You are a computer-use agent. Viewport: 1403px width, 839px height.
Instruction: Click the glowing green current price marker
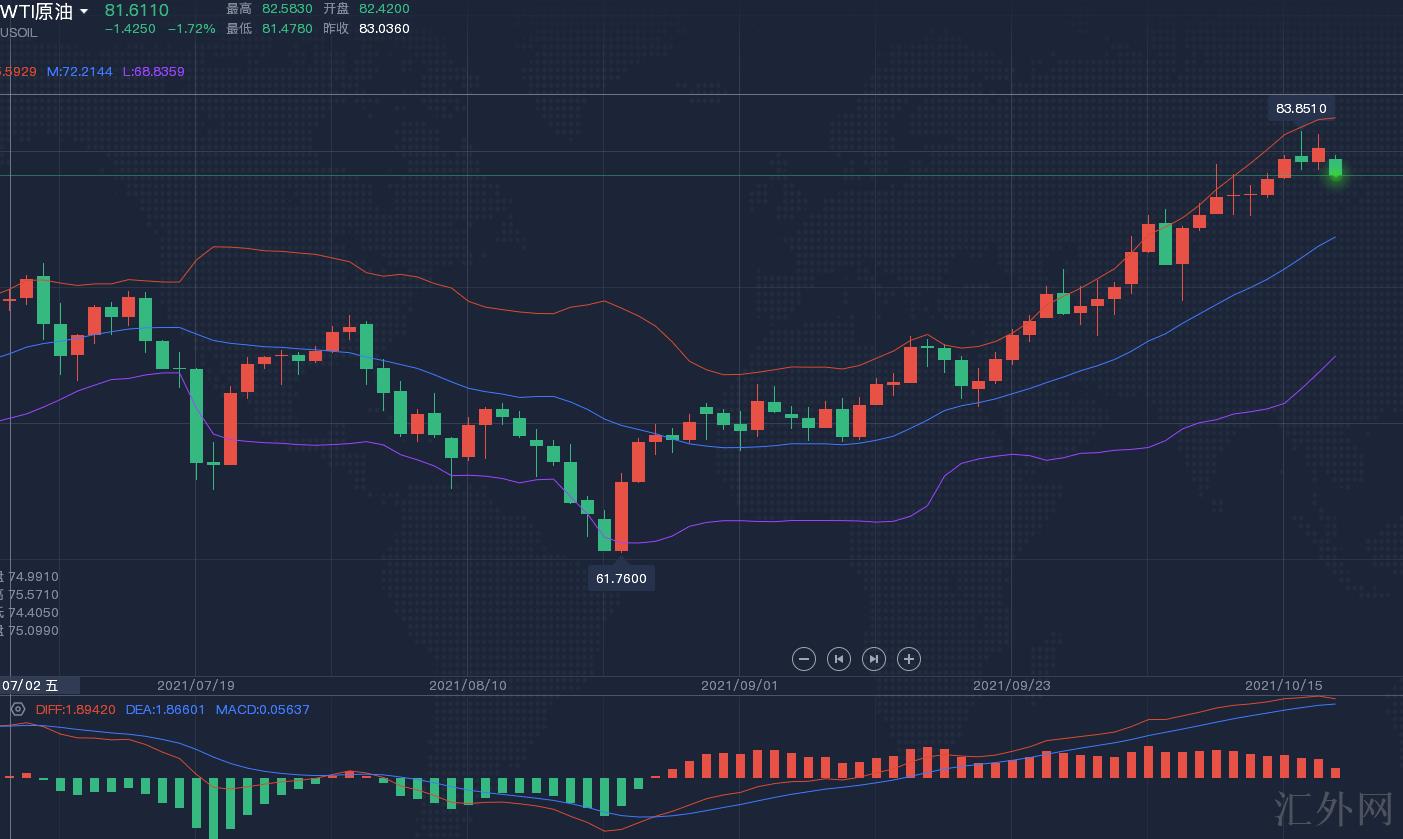tap(1335, 174)
